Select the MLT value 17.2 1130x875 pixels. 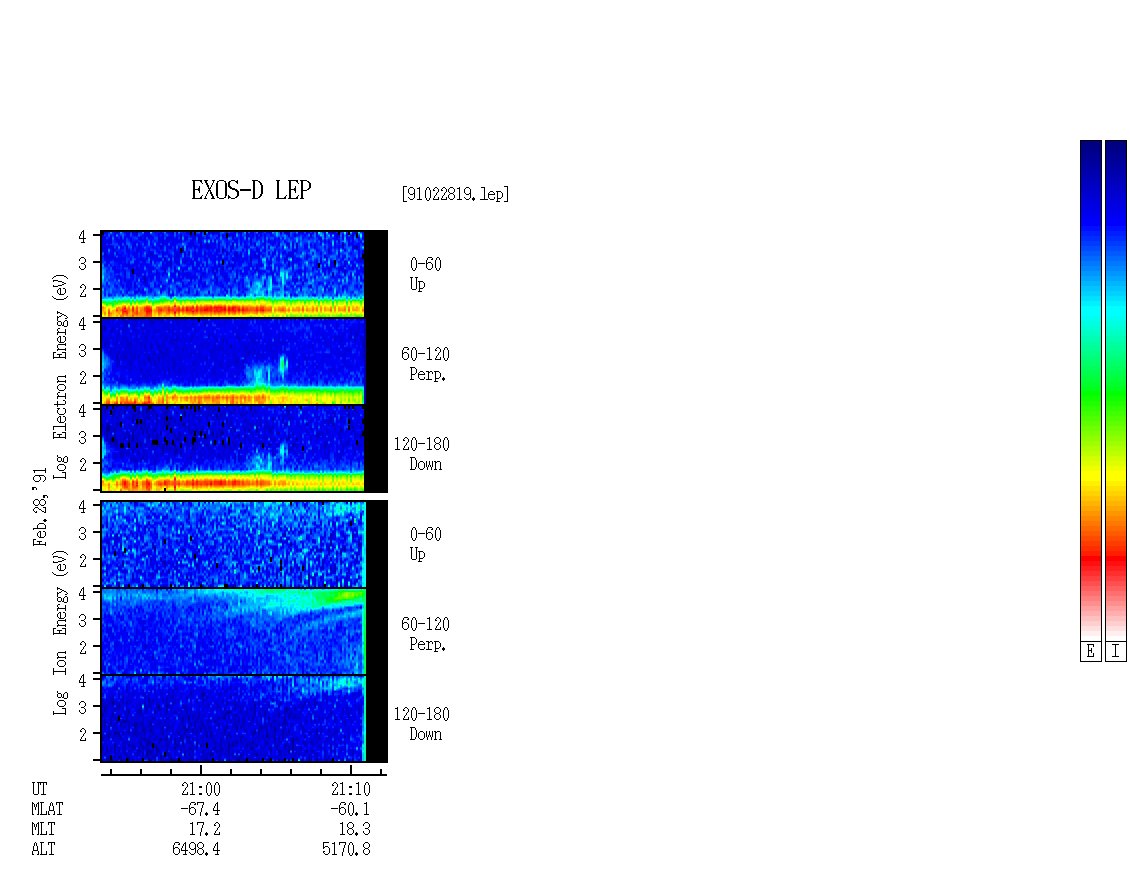(205, 829)
